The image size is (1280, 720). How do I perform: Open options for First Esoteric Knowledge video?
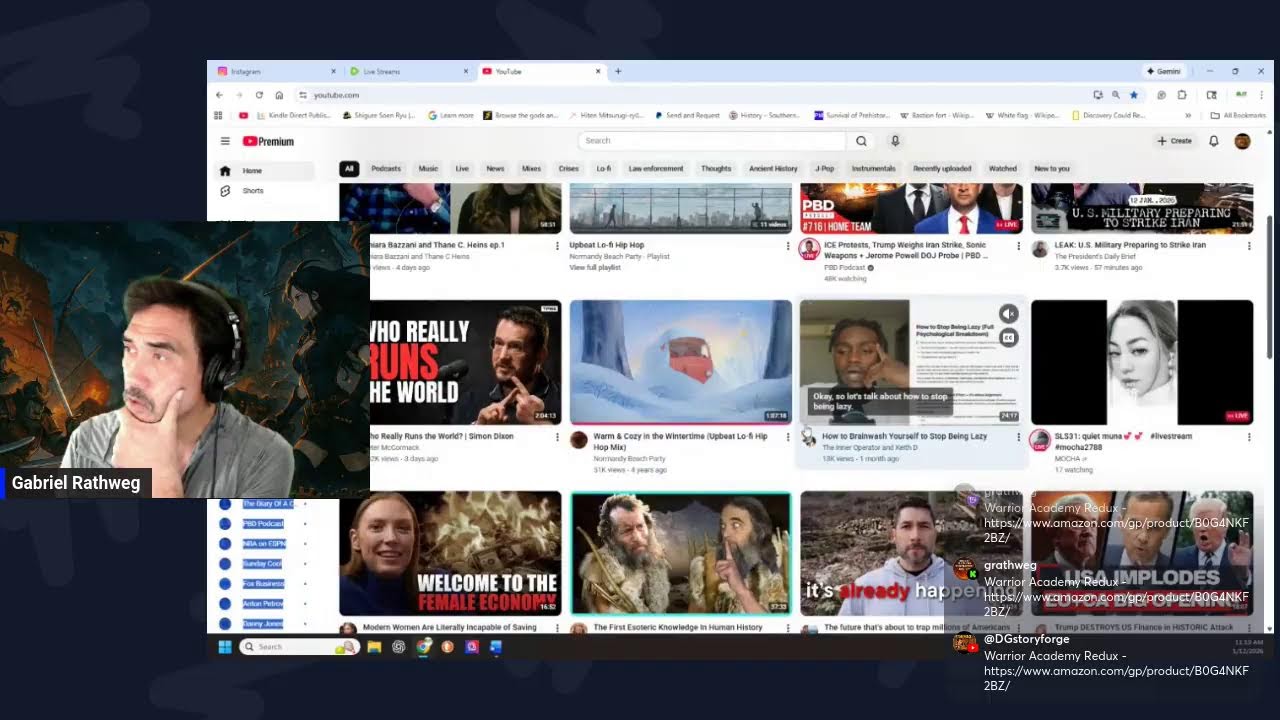coord(788,628)
